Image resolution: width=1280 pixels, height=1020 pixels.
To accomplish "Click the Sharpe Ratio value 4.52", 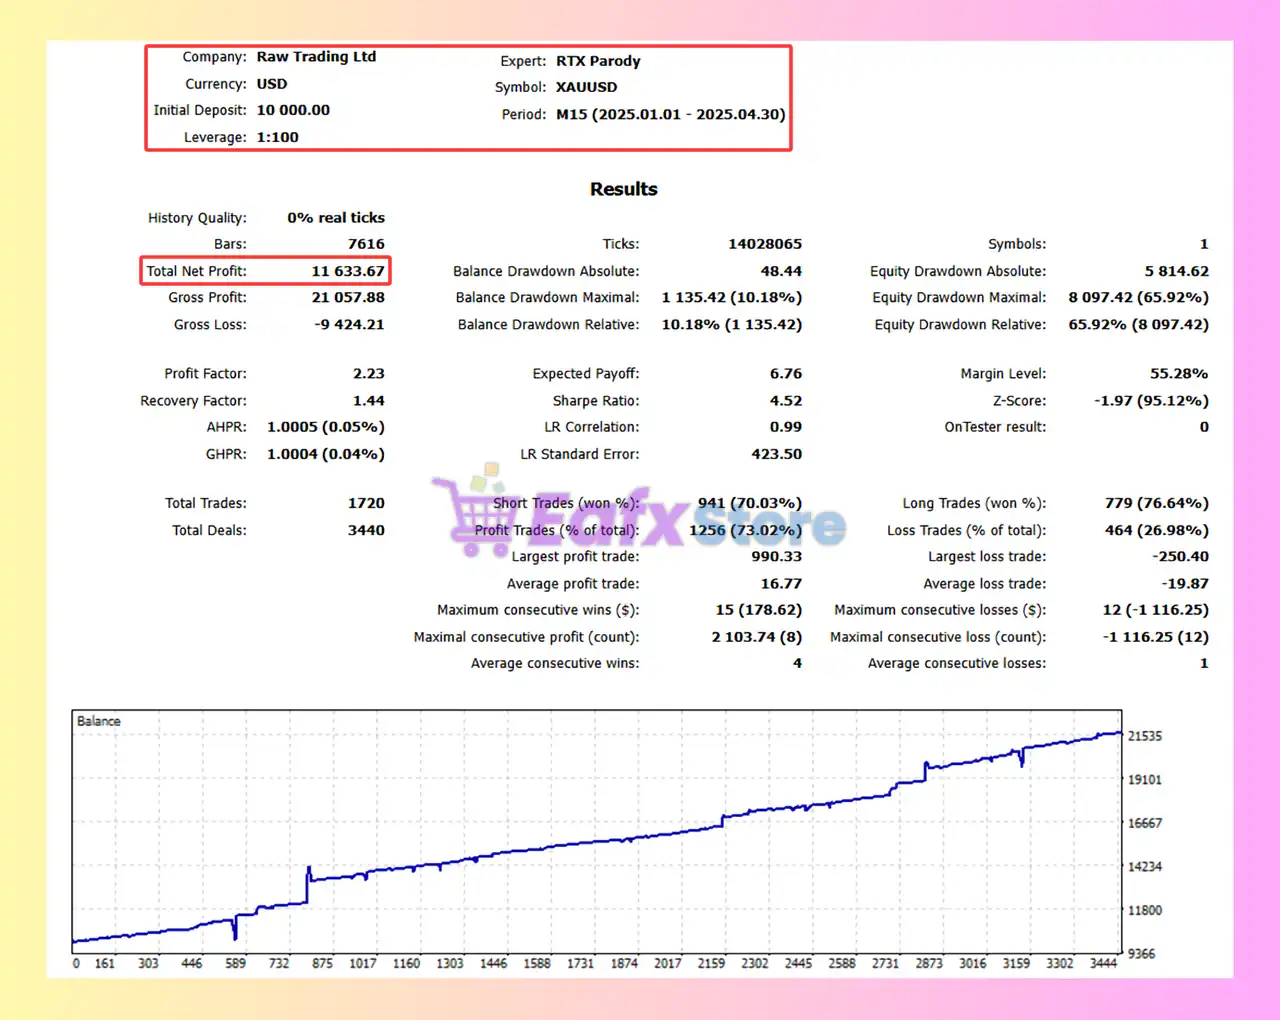I will [786, 400].
